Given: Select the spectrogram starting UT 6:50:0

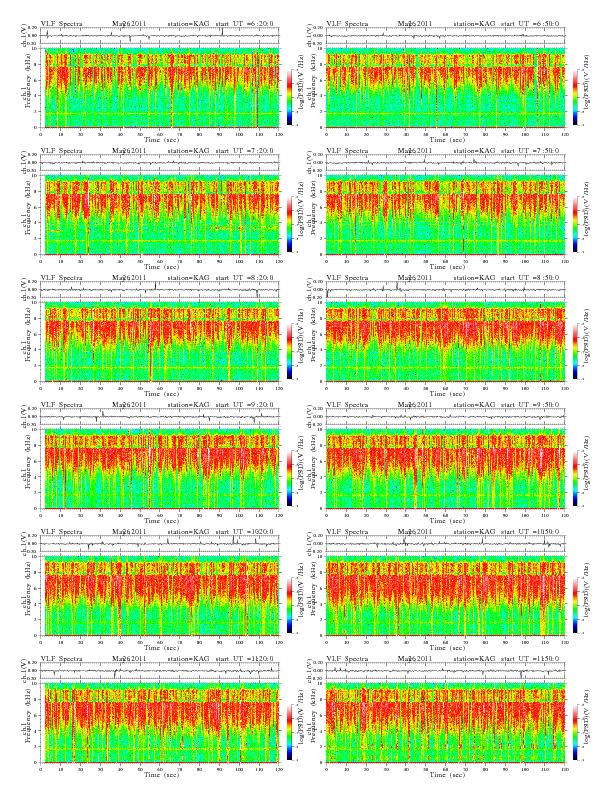Looking at the screenshot, I should [446, 88].
